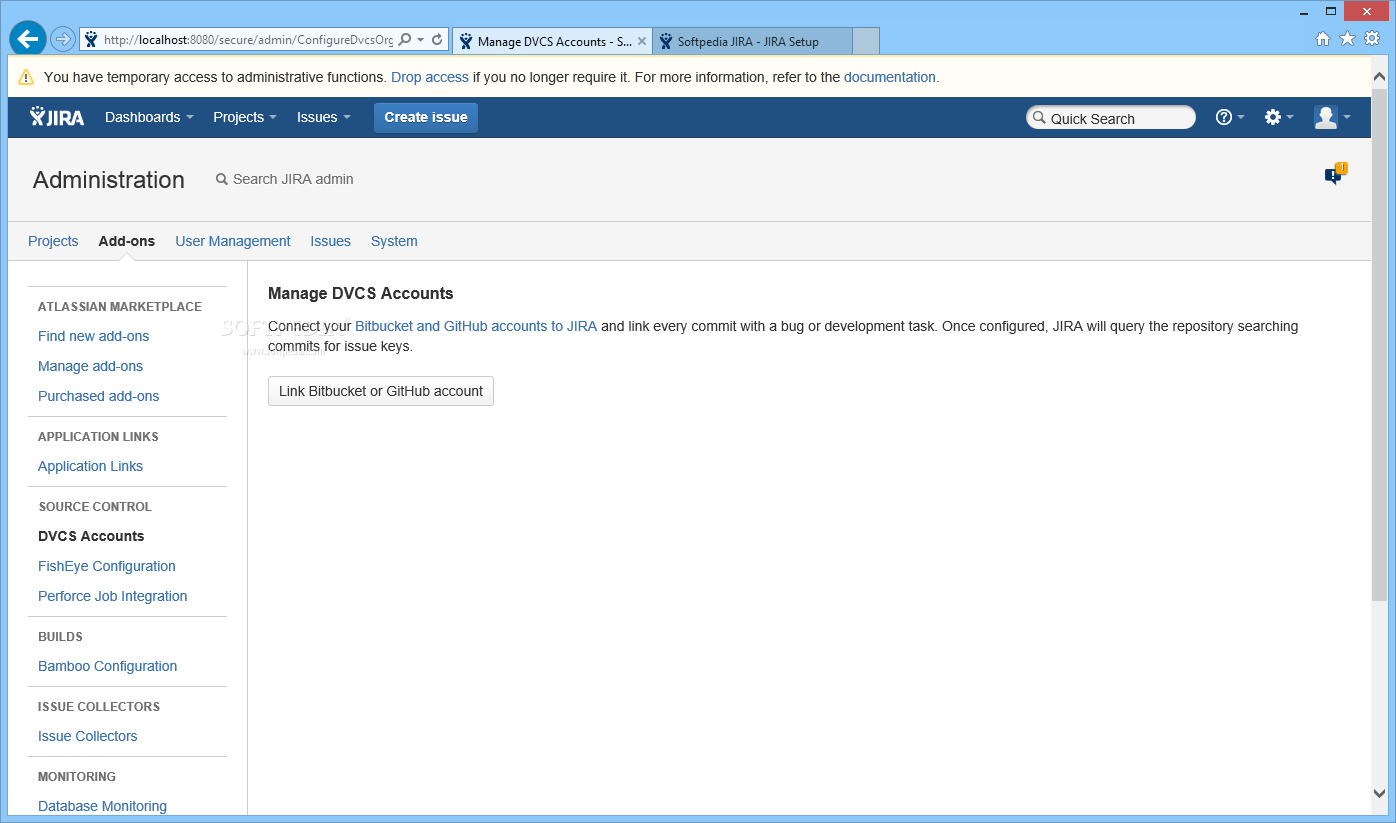Open browser Tools gear icon
Viewport: 1396px width, 823px height.
[1372, 39]
